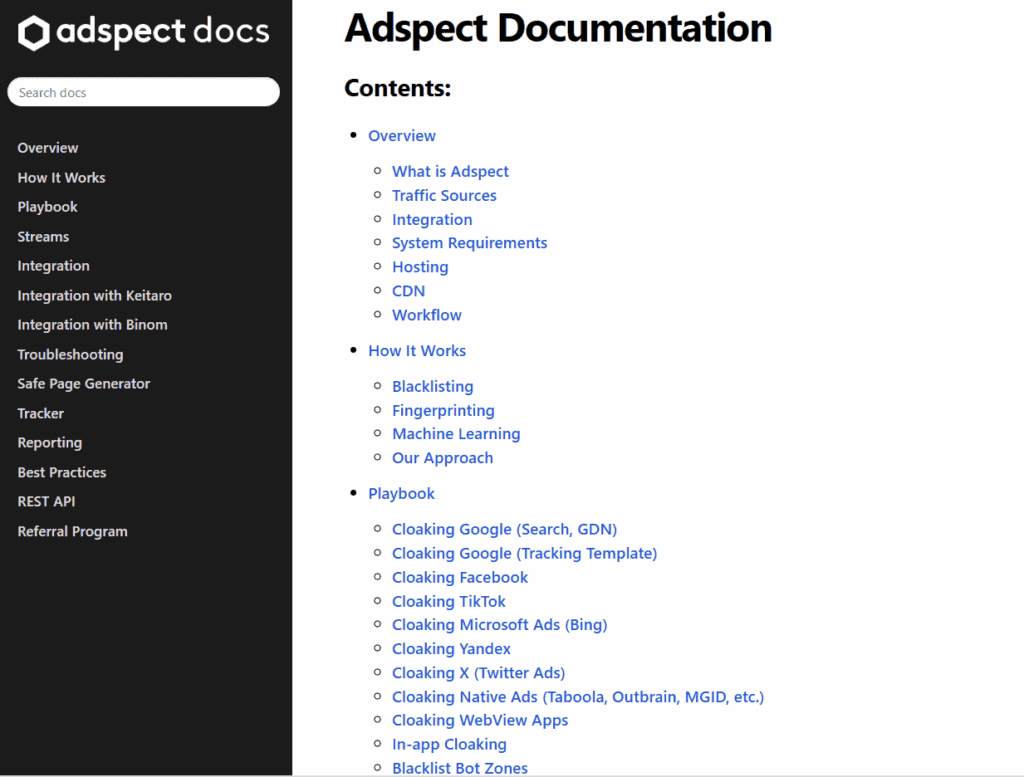Screen dimensions: 1024x777
Task: Follow the System Requirements link
Action: (469, 243)
